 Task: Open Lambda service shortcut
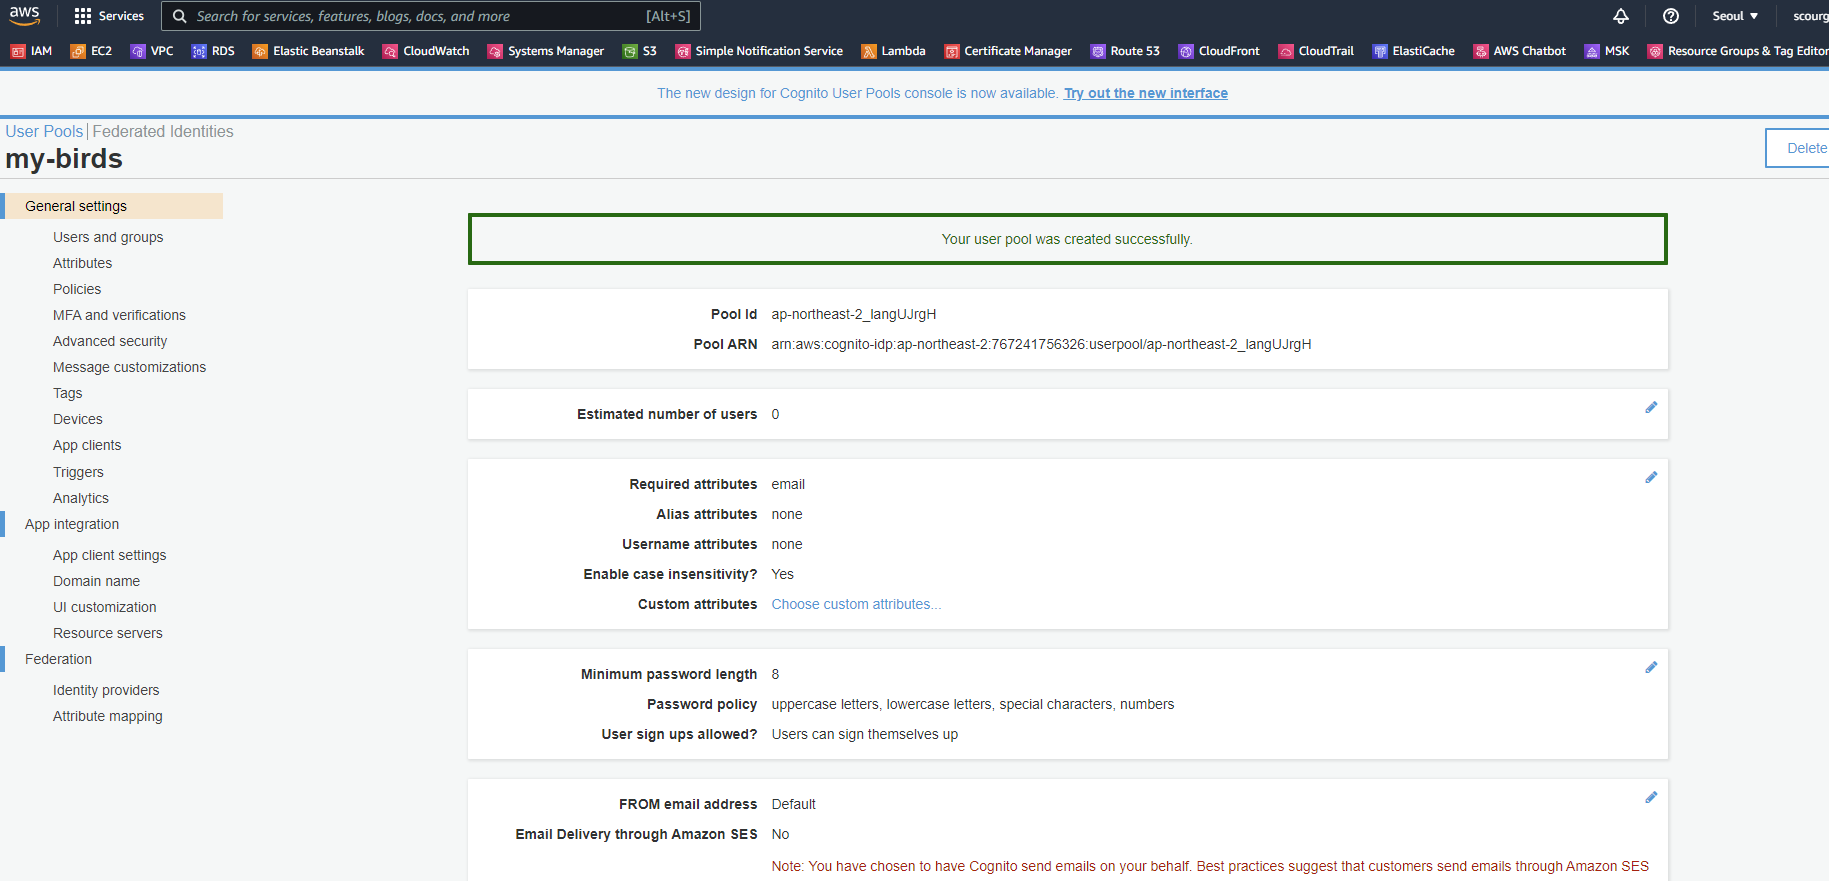point(894,51)
